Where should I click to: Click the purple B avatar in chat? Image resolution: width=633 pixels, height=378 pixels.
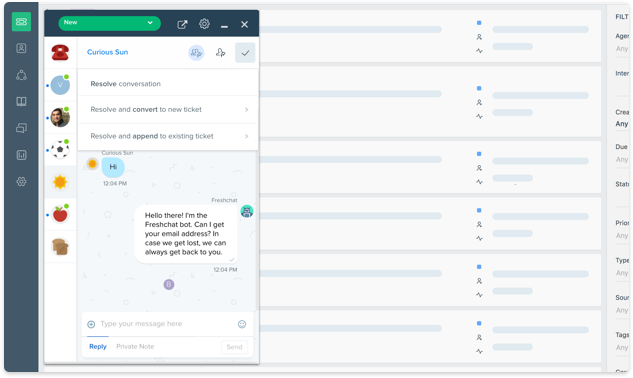point(169,284)
